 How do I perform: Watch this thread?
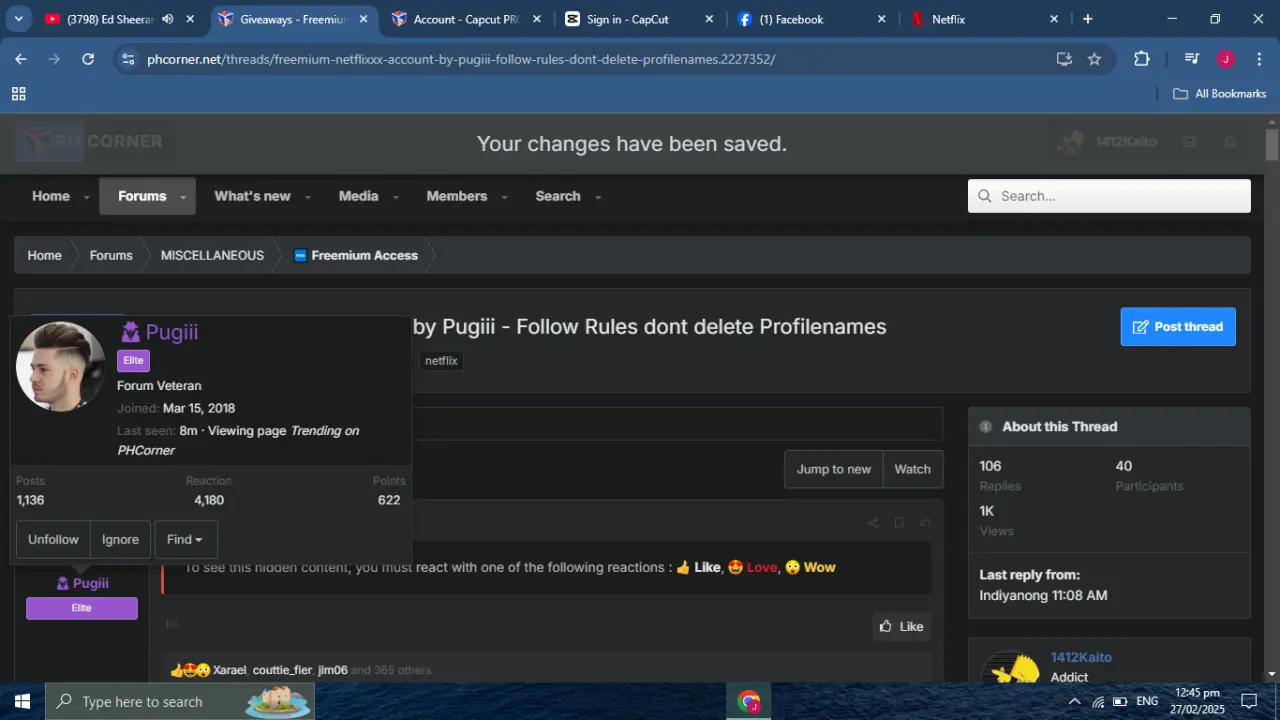(x=912, y=469)
